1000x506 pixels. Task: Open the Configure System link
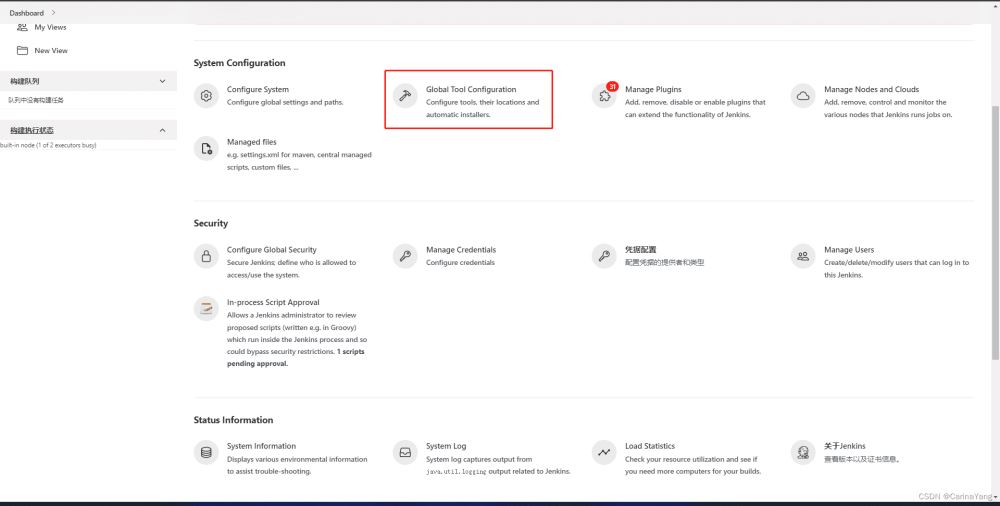(x=258, y=89)
